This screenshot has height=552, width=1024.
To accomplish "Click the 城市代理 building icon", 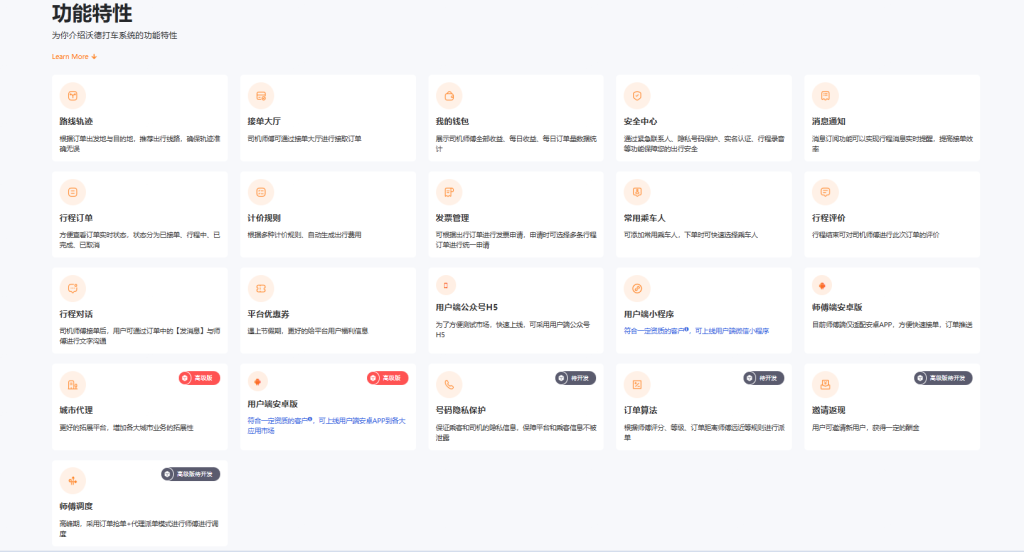I will 72,384.
